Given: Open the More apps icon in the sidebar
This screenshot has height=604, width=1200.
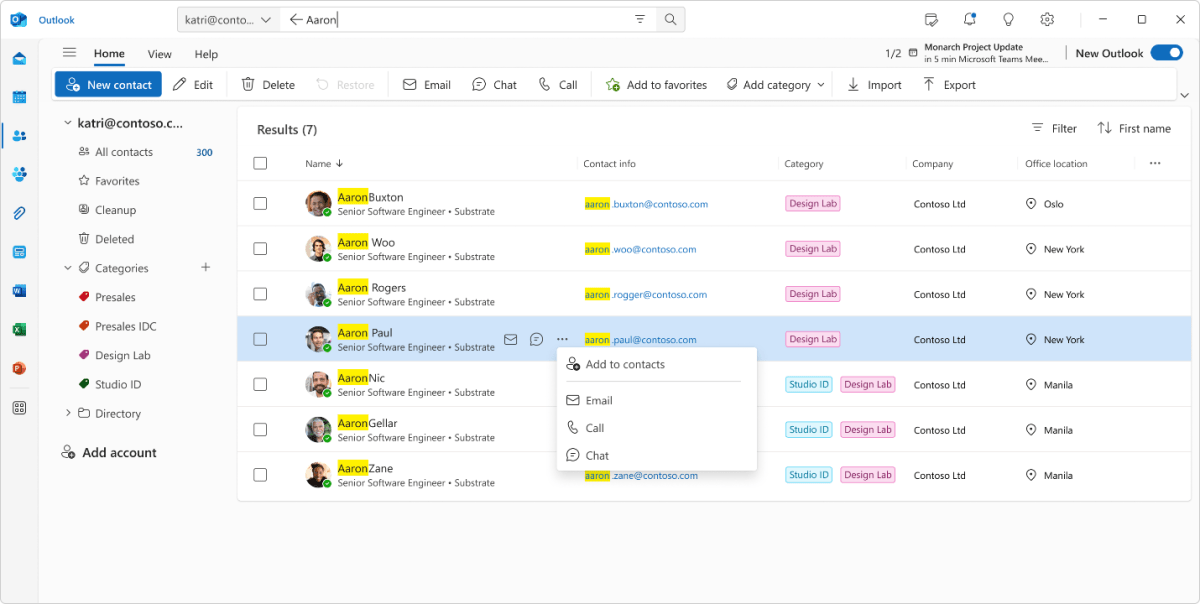Looking at the screenshot, I should pyautogui.click(x=19, y=407).
